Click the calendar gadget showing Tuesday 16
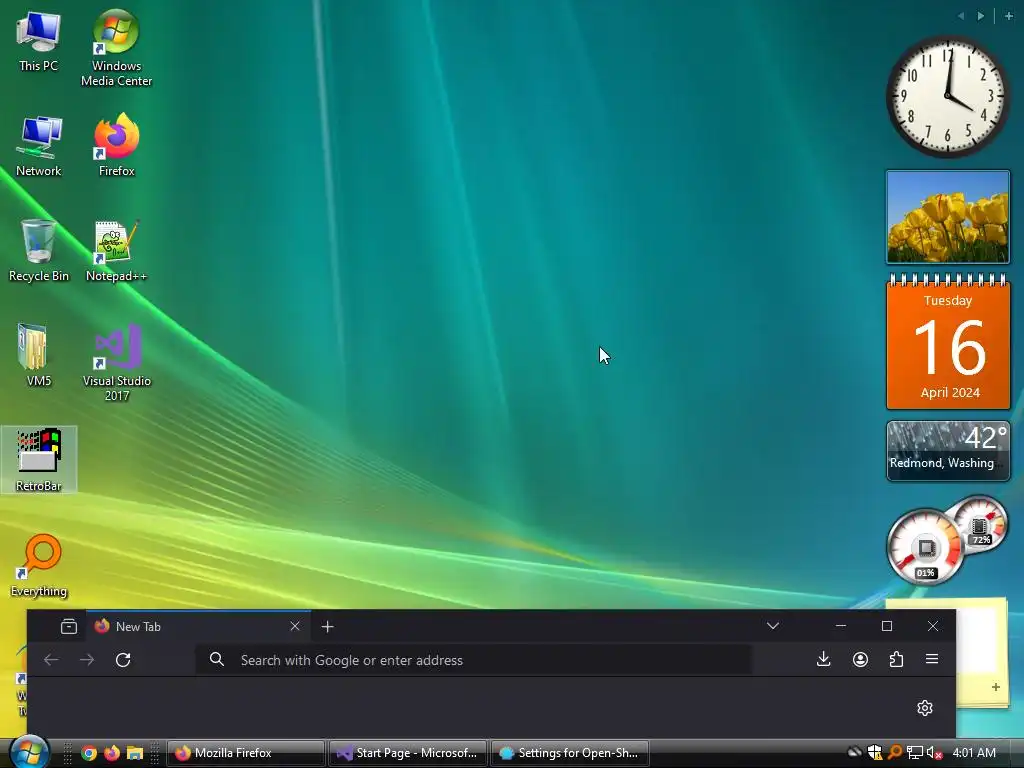Screen dimensions: 1024x768 [948, 342]
